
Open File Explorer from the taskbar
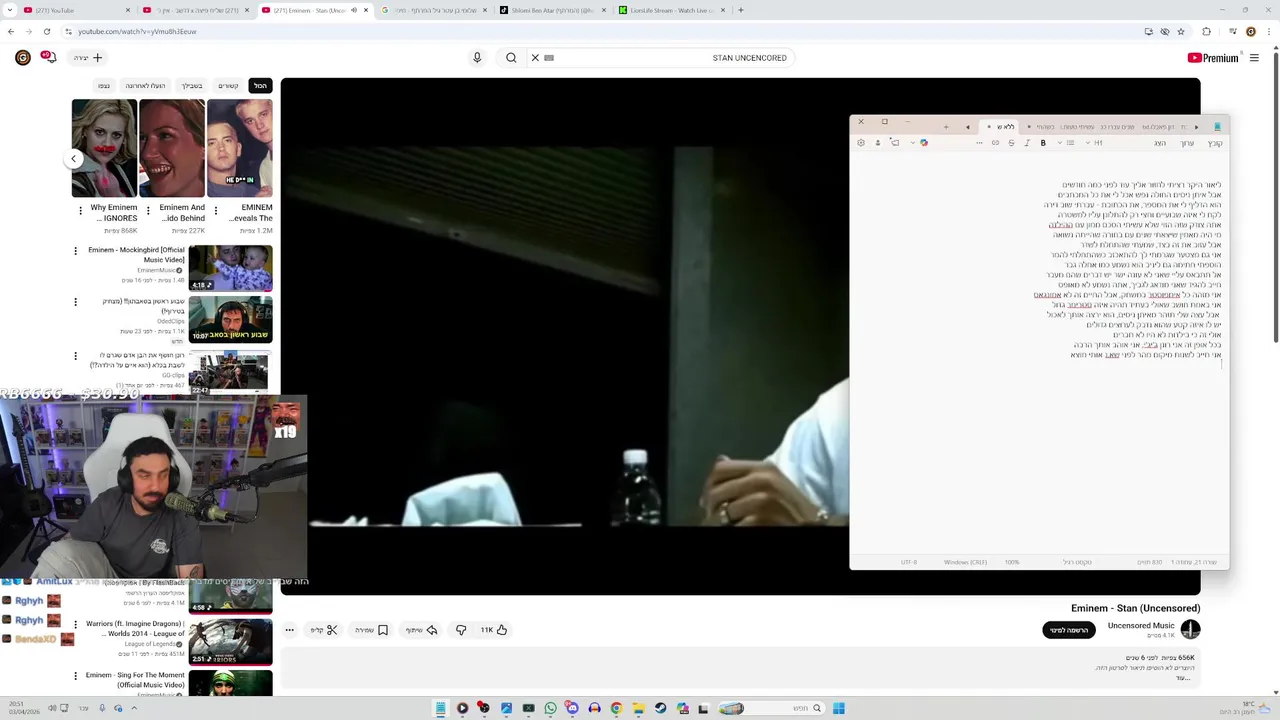coord(638,708)
